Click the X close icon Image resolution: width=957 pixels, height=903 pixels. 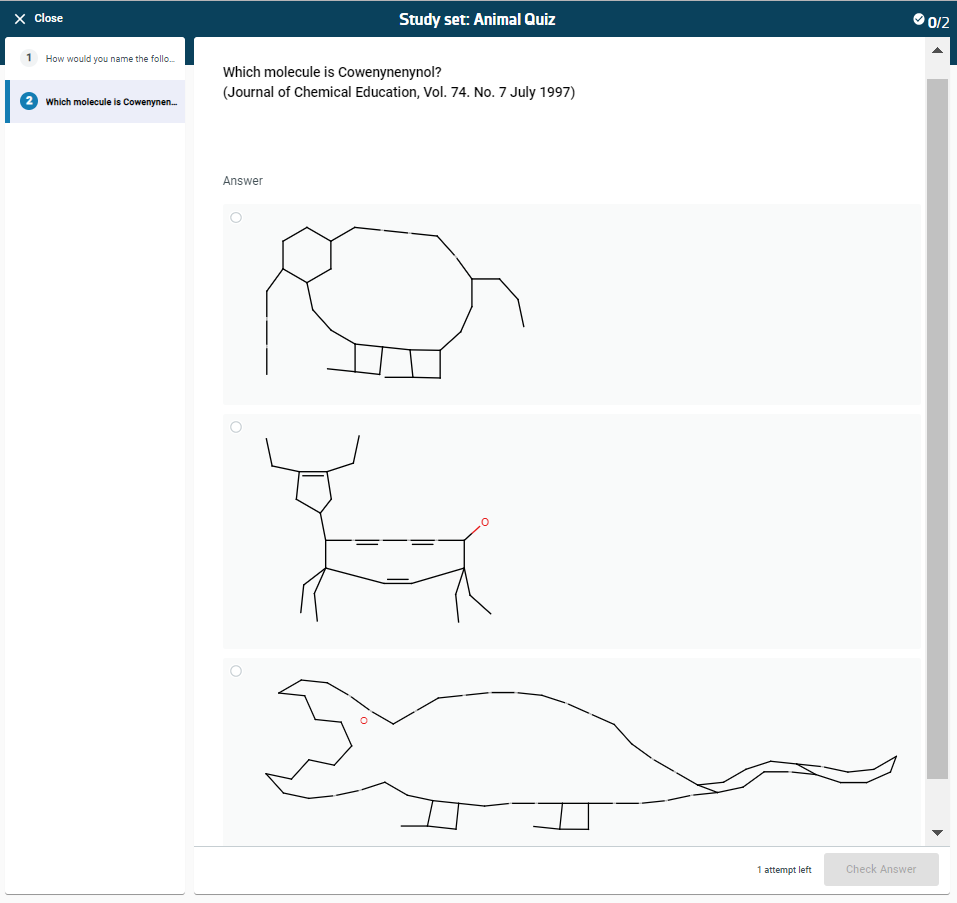click(20, 19)
